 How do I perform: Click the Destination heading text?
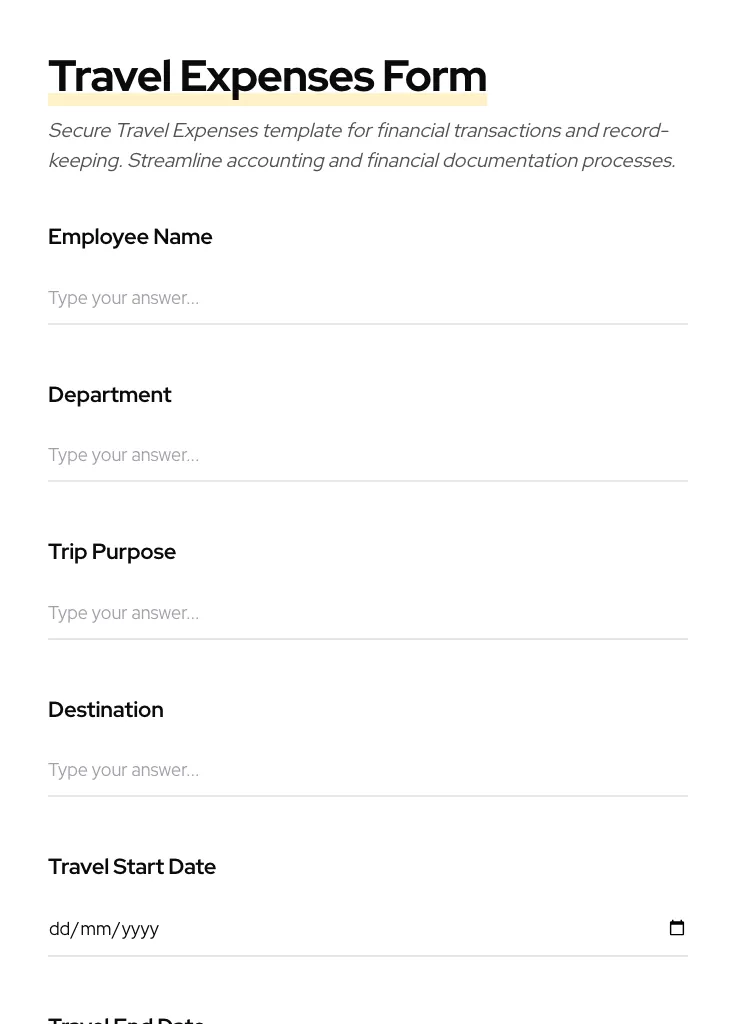[106, 709]
